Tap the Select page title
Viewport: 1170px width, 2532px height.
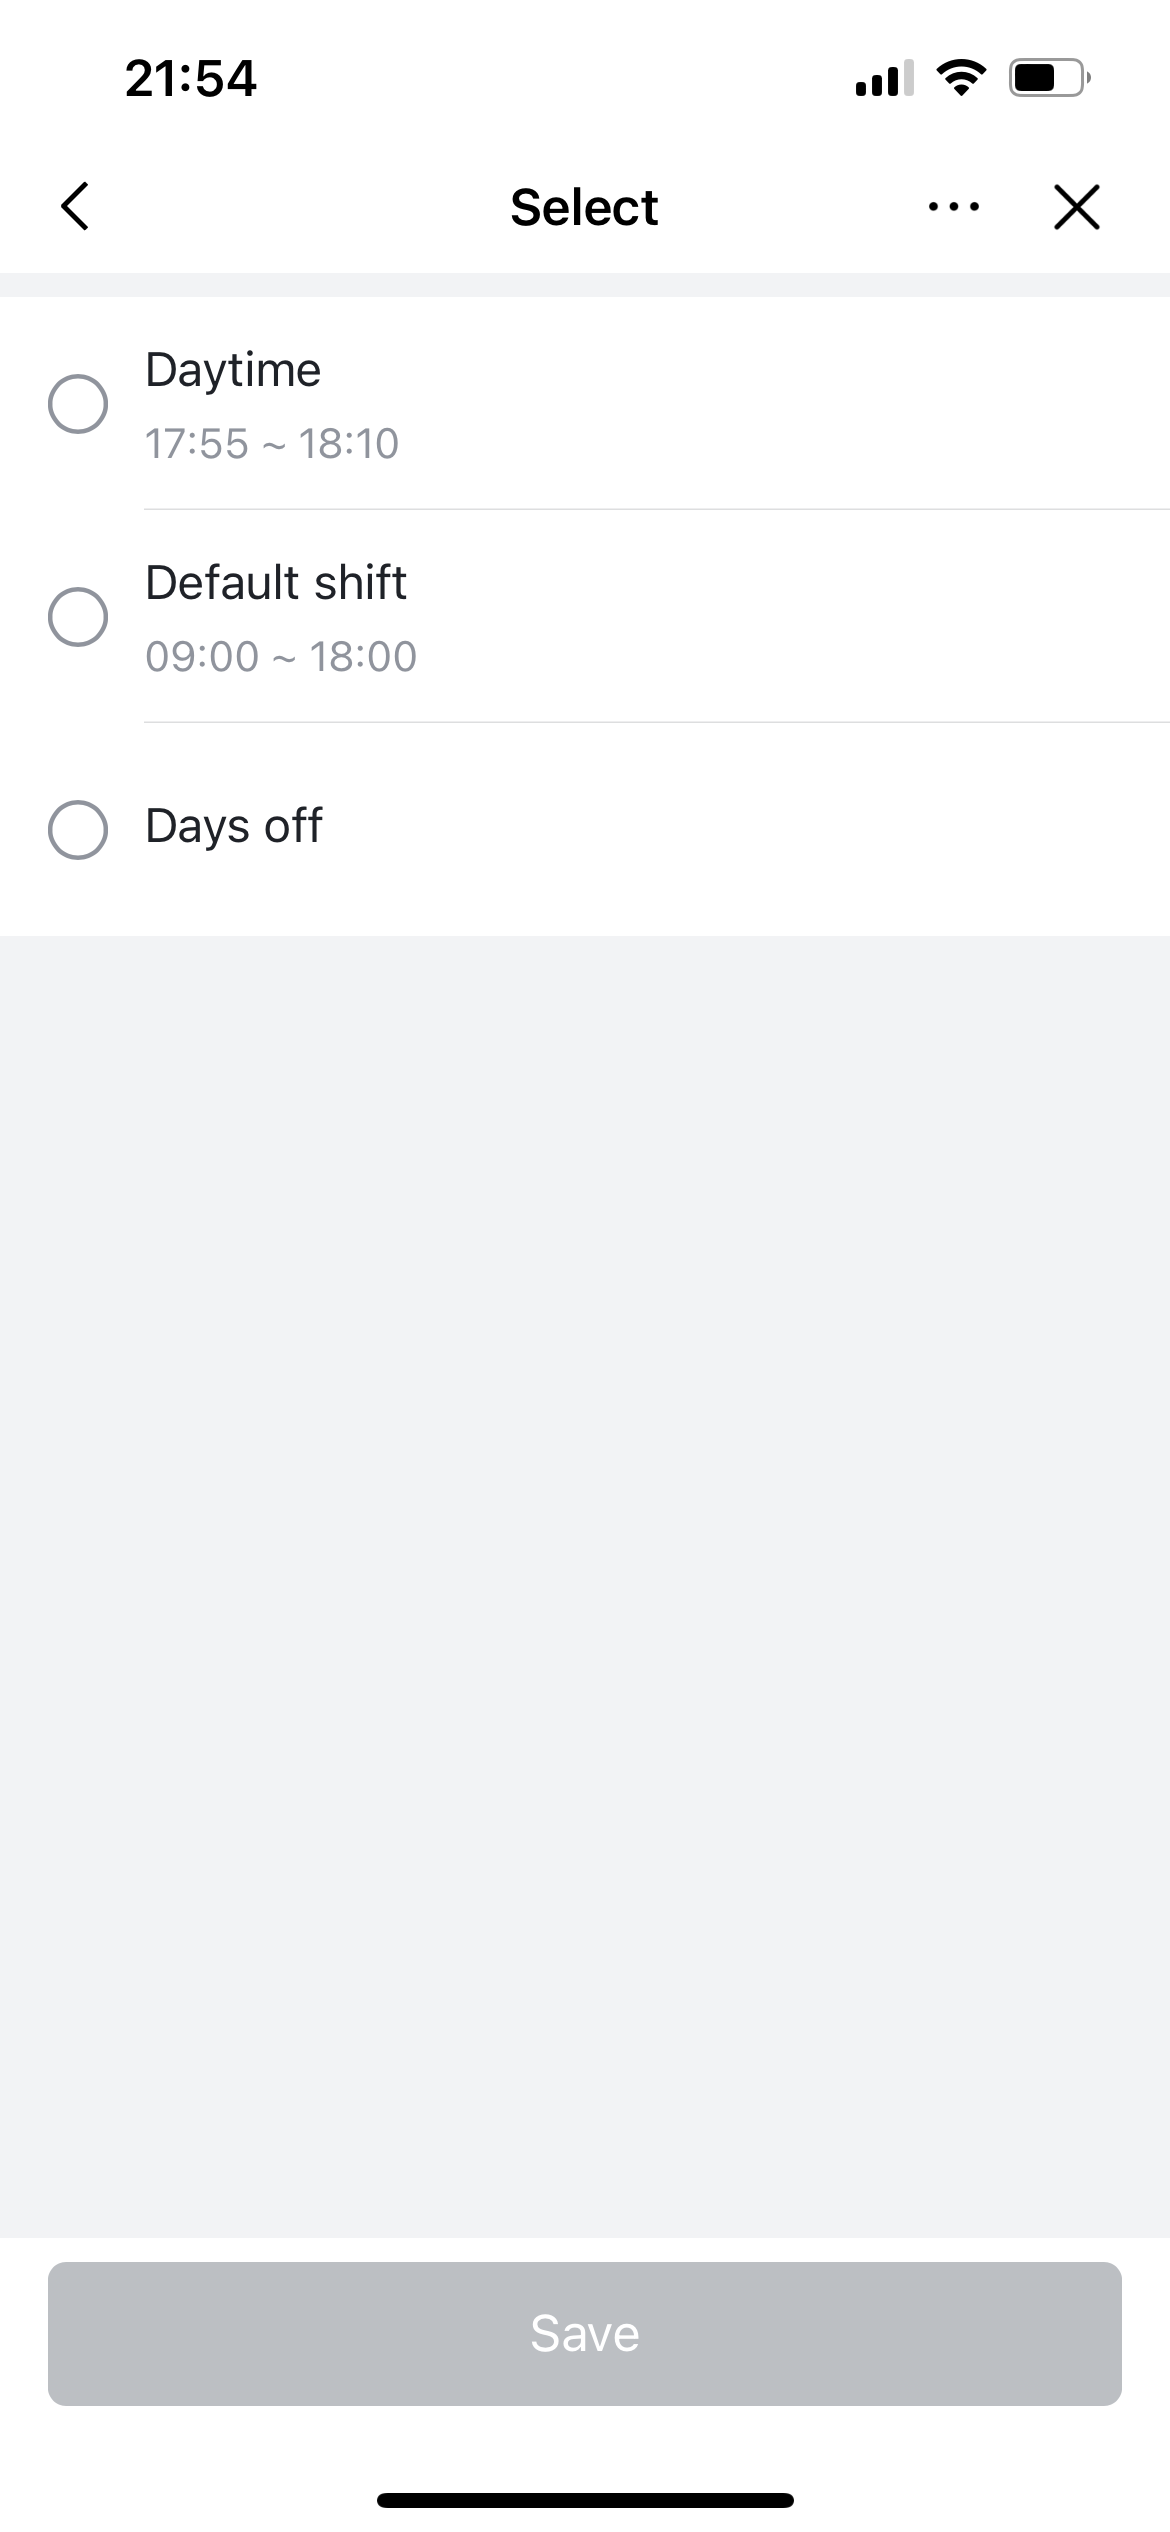(584, 208)
